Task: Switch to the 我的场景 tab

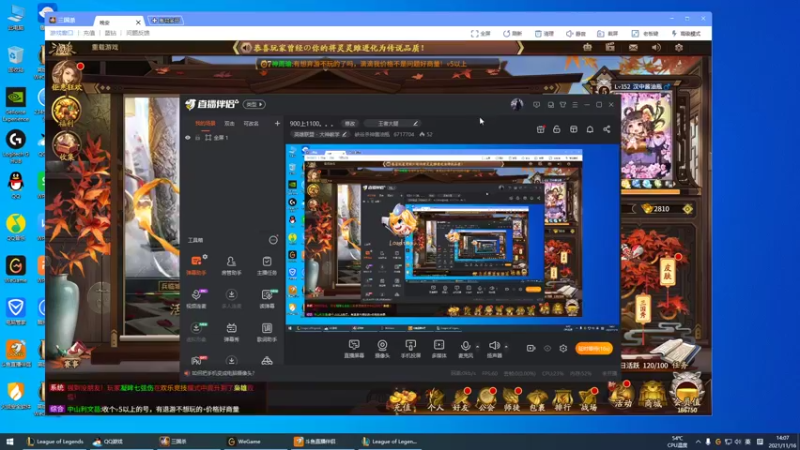Action: coord(205,123)
